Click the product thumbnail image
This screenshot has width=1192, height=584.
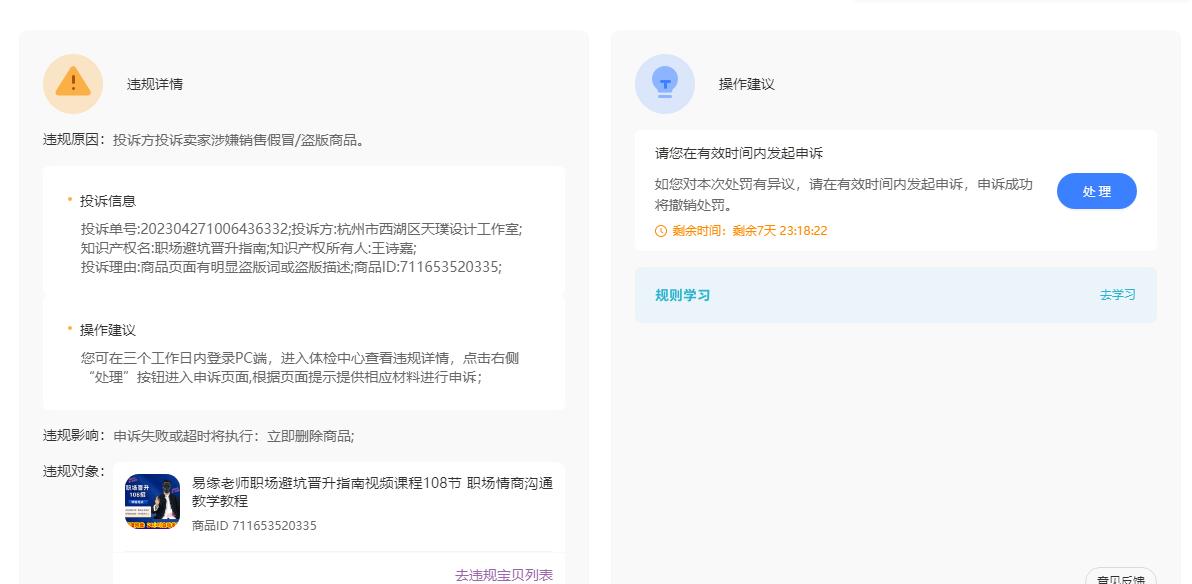click(x=152, y=501)
